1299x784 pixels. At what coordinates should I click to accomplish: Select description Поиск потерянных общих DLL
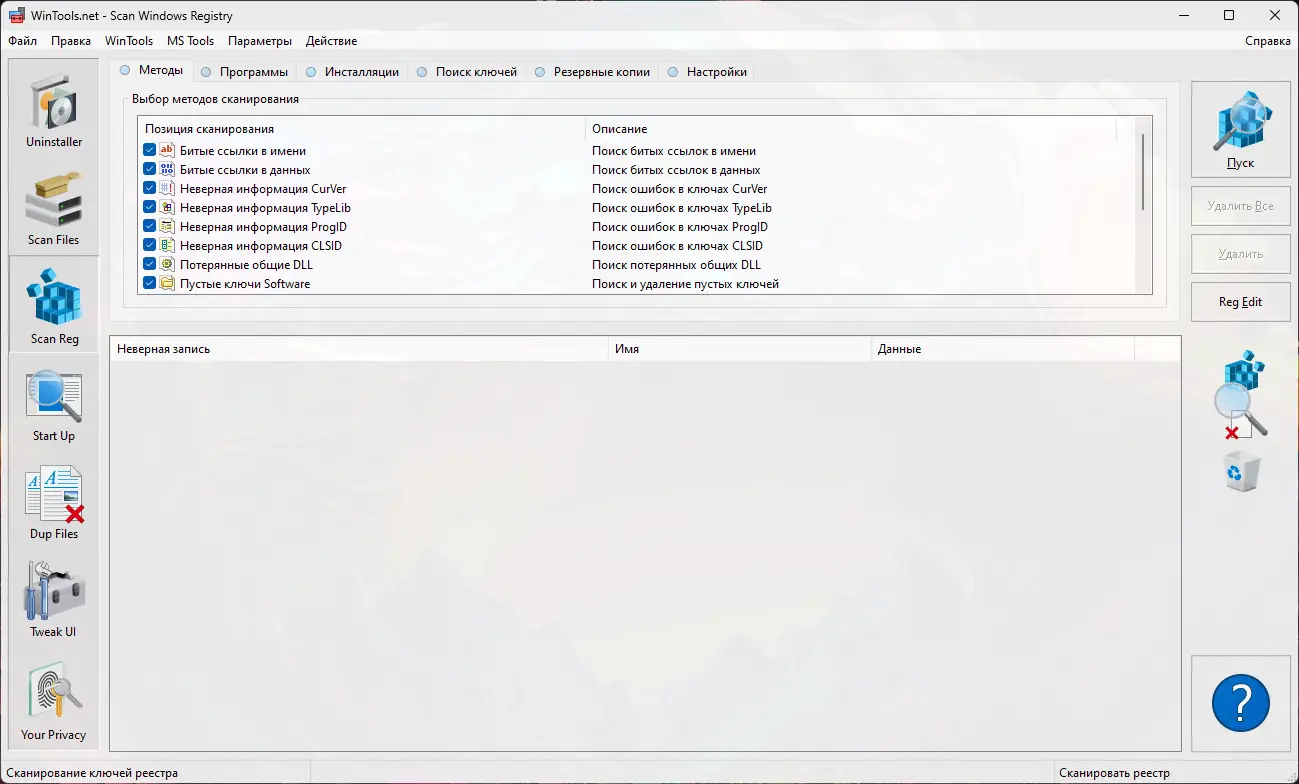tap(676, 265)
